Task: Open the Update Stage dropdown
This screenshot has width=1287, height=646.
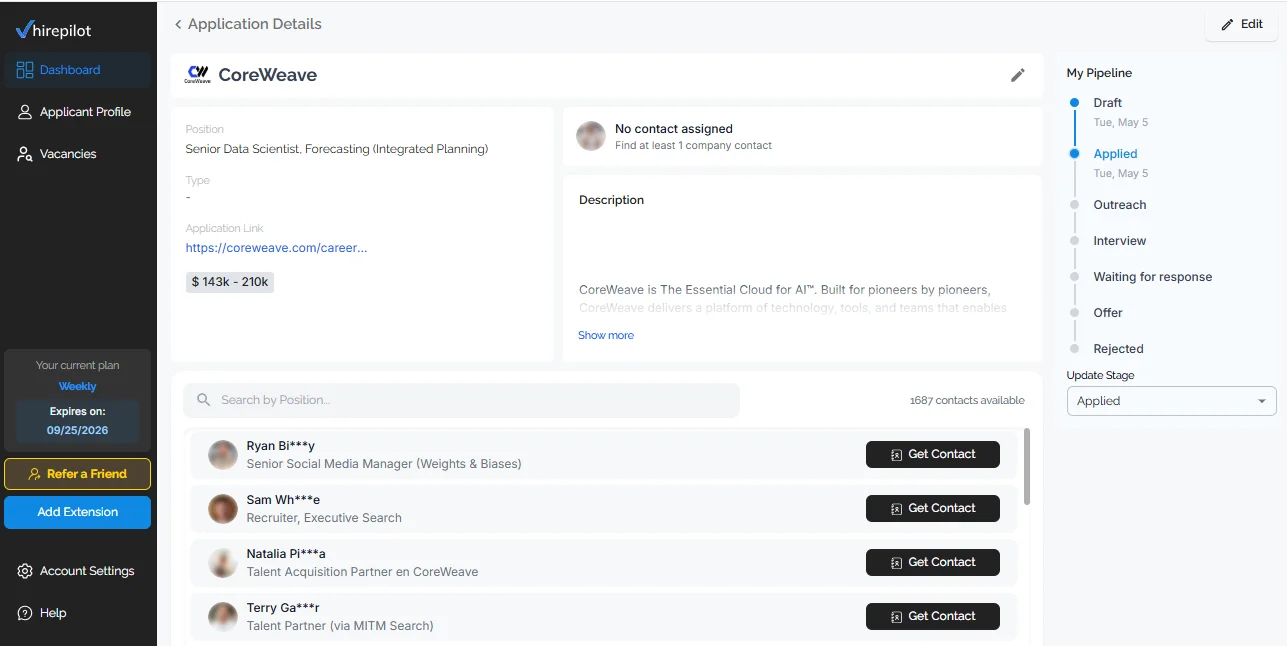Action: 1171,401
